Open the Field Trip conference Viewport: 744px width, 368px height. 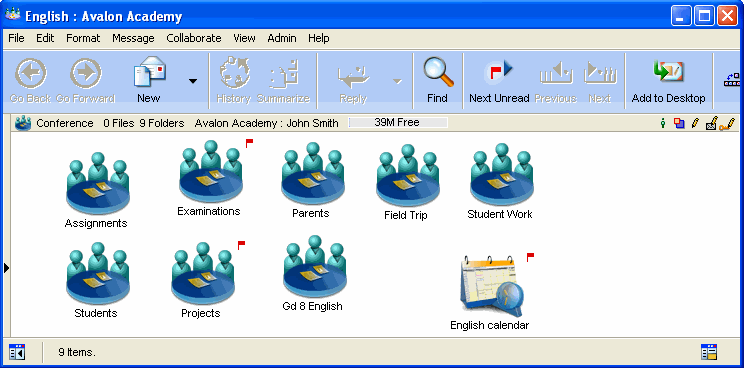click(x=408, y=176)
